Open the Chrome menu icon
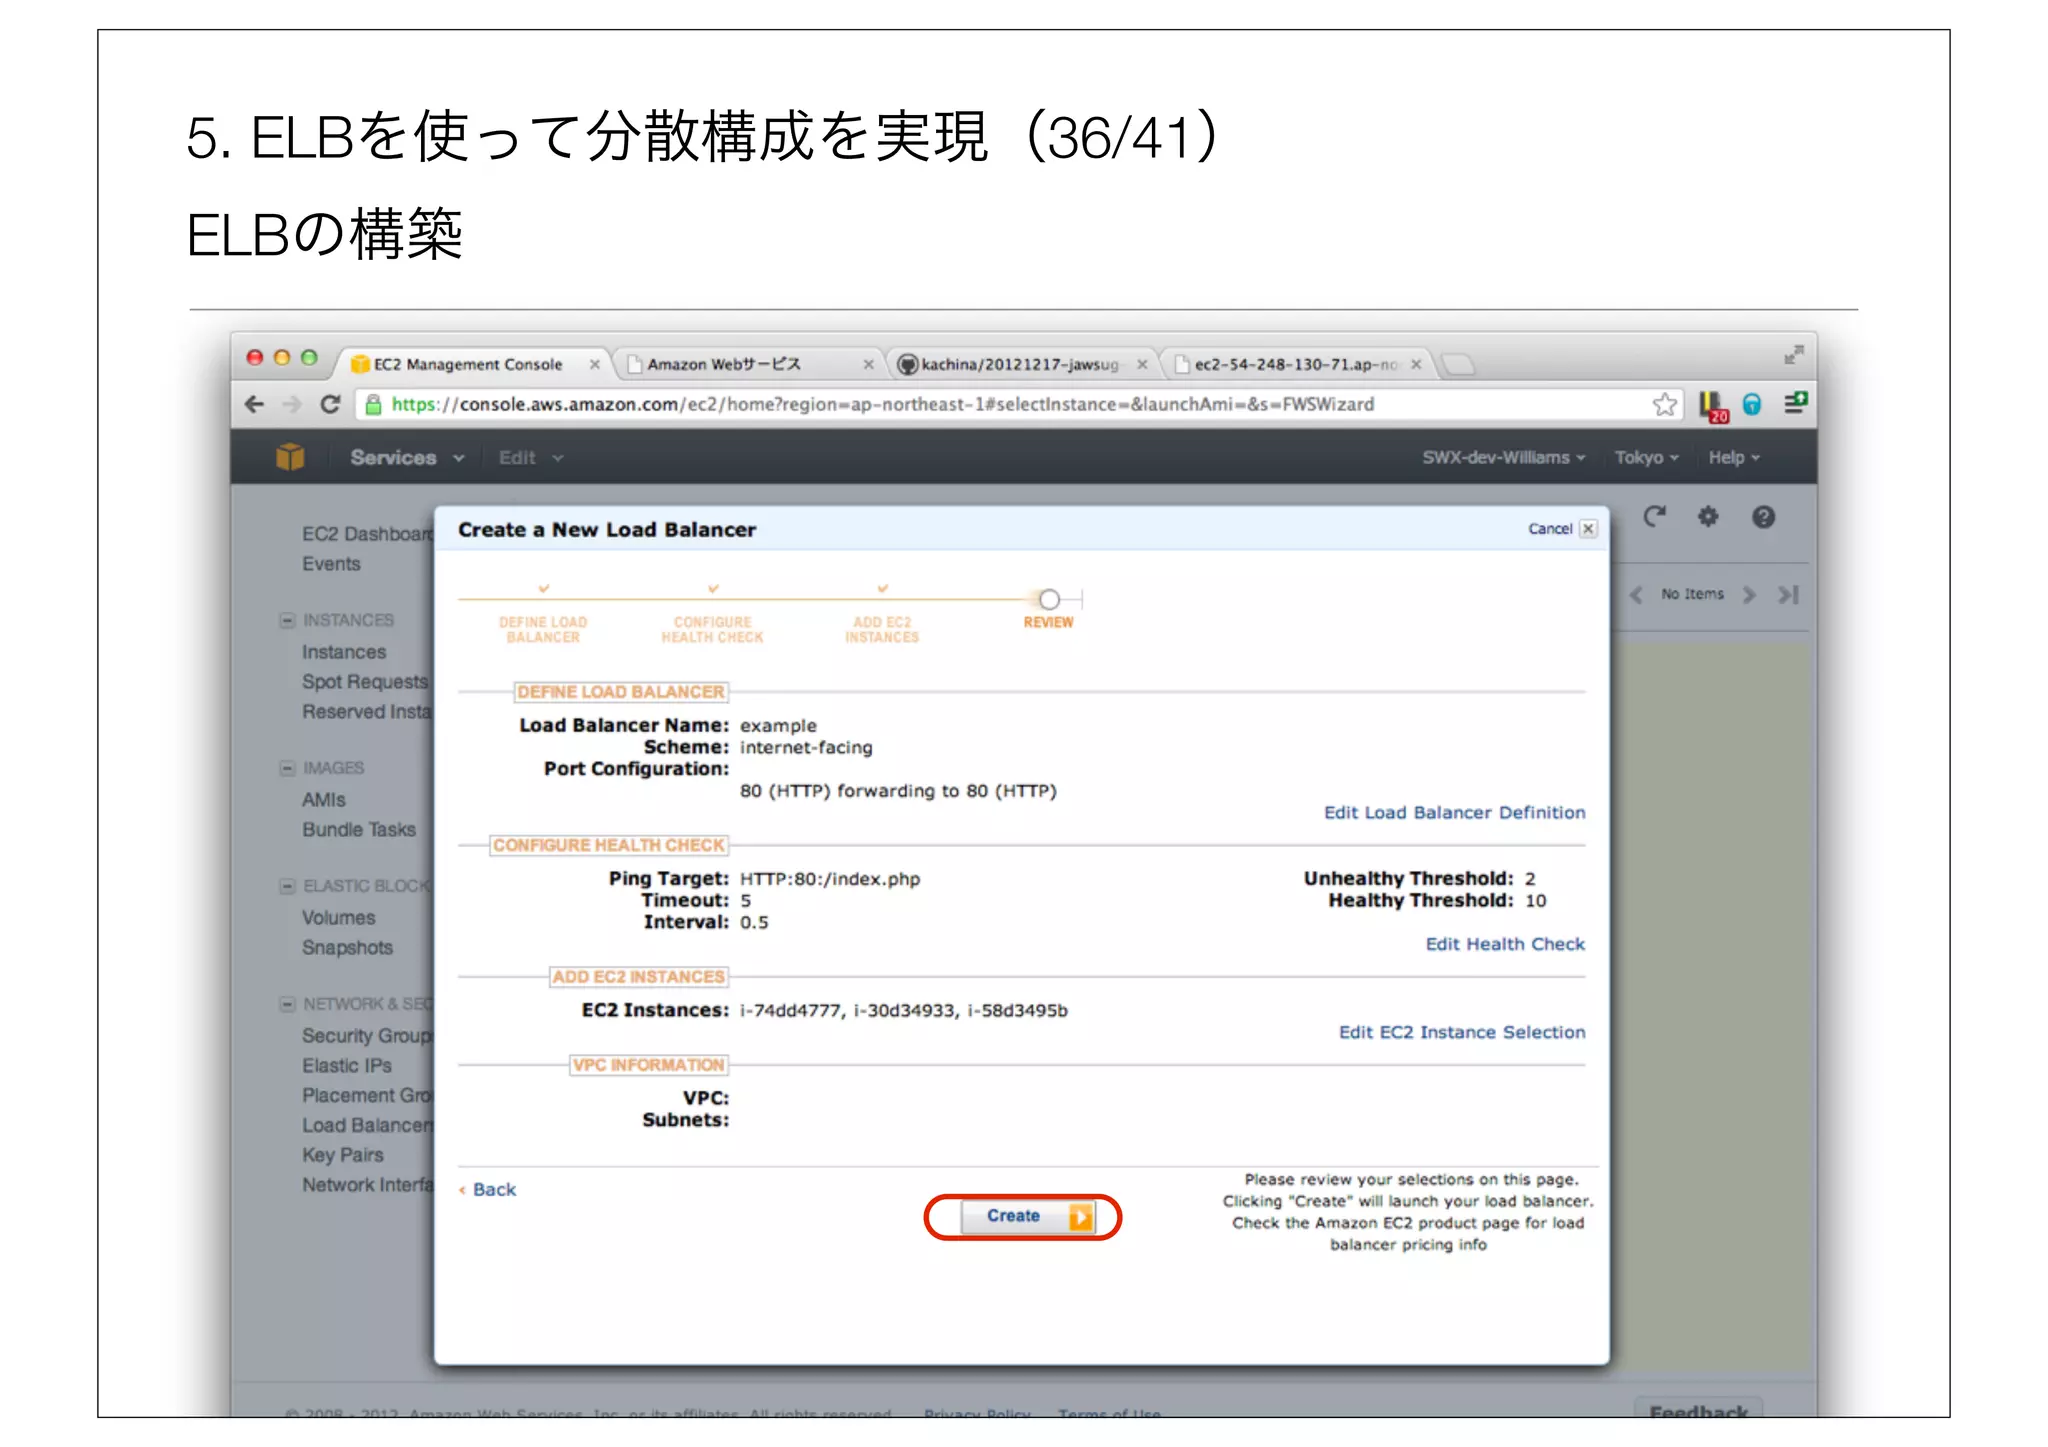 (x=1795, y=403)
